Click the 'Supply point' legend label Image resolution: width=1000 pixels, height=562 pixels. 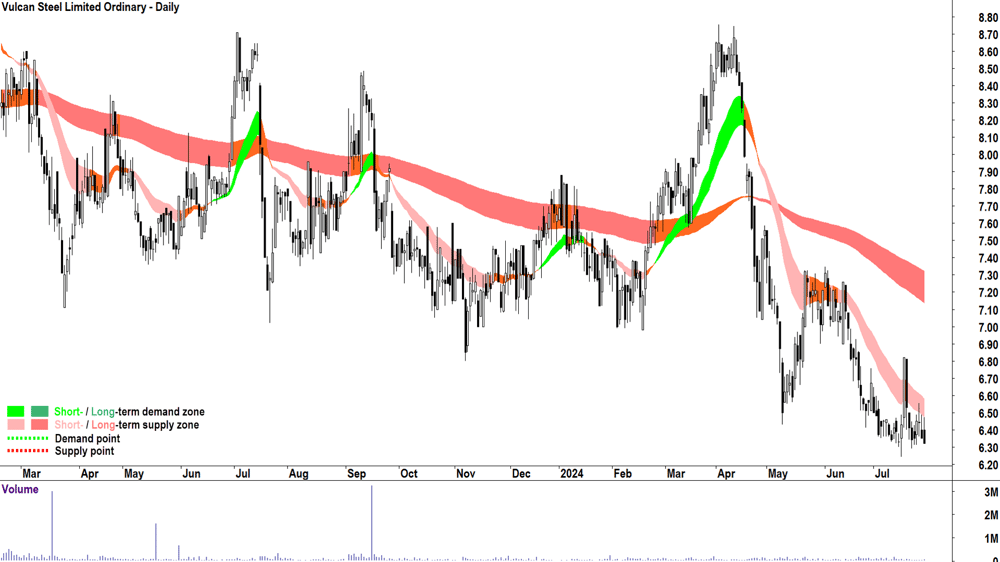(x=84, y=451)
